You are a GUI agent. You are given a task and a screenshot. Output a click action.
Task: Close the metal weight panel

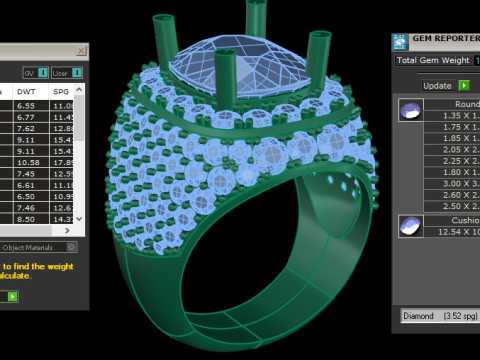tap(81, 51)
